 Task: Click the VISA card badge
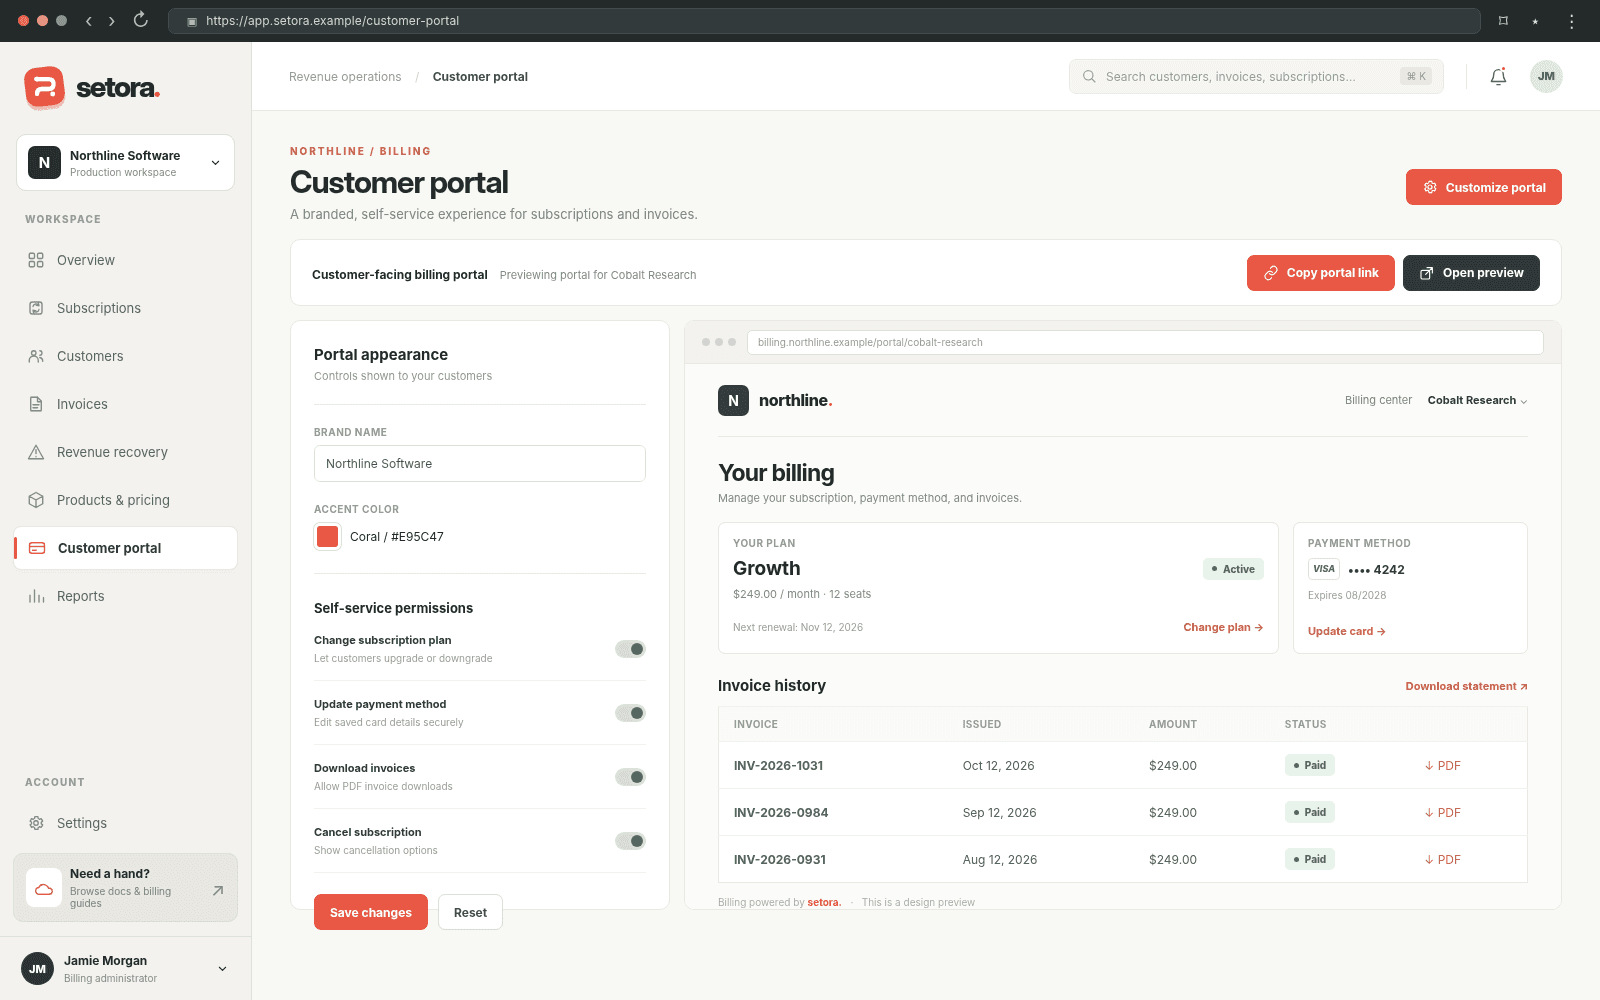point(1324,569)
